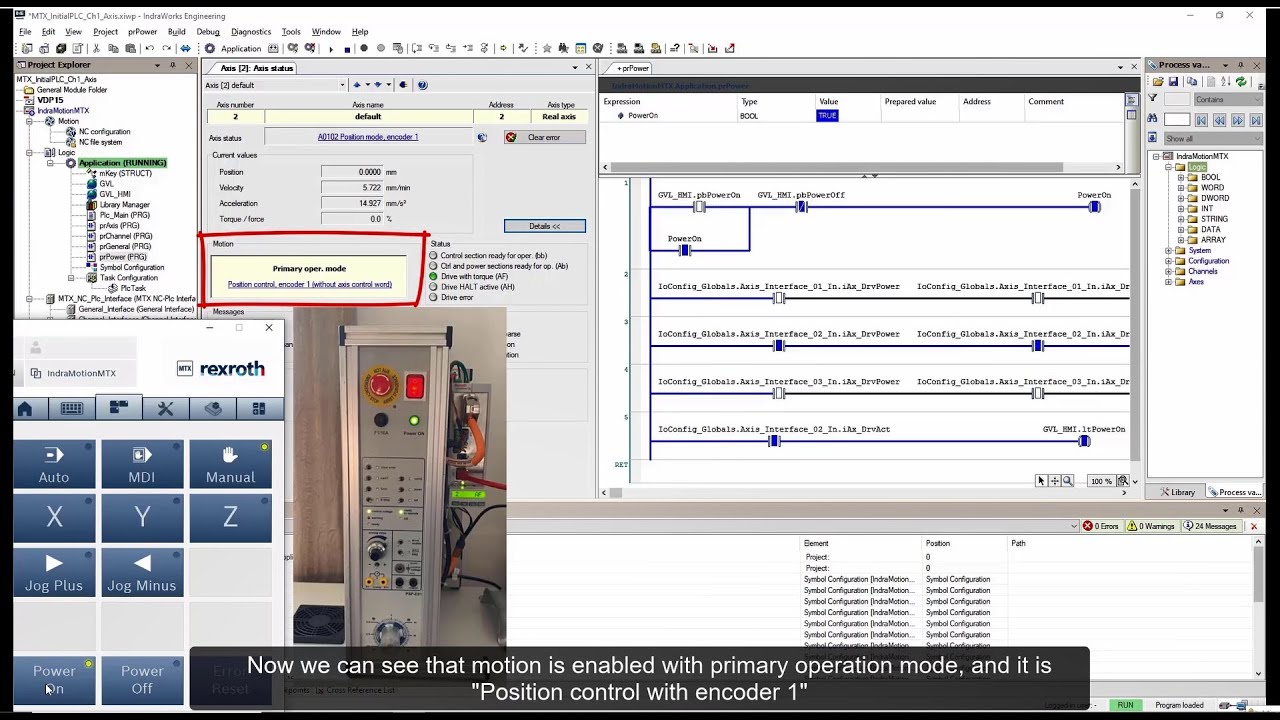Click the Details << button
This screenshot has width=1280, height=720.
pos(545,226)
